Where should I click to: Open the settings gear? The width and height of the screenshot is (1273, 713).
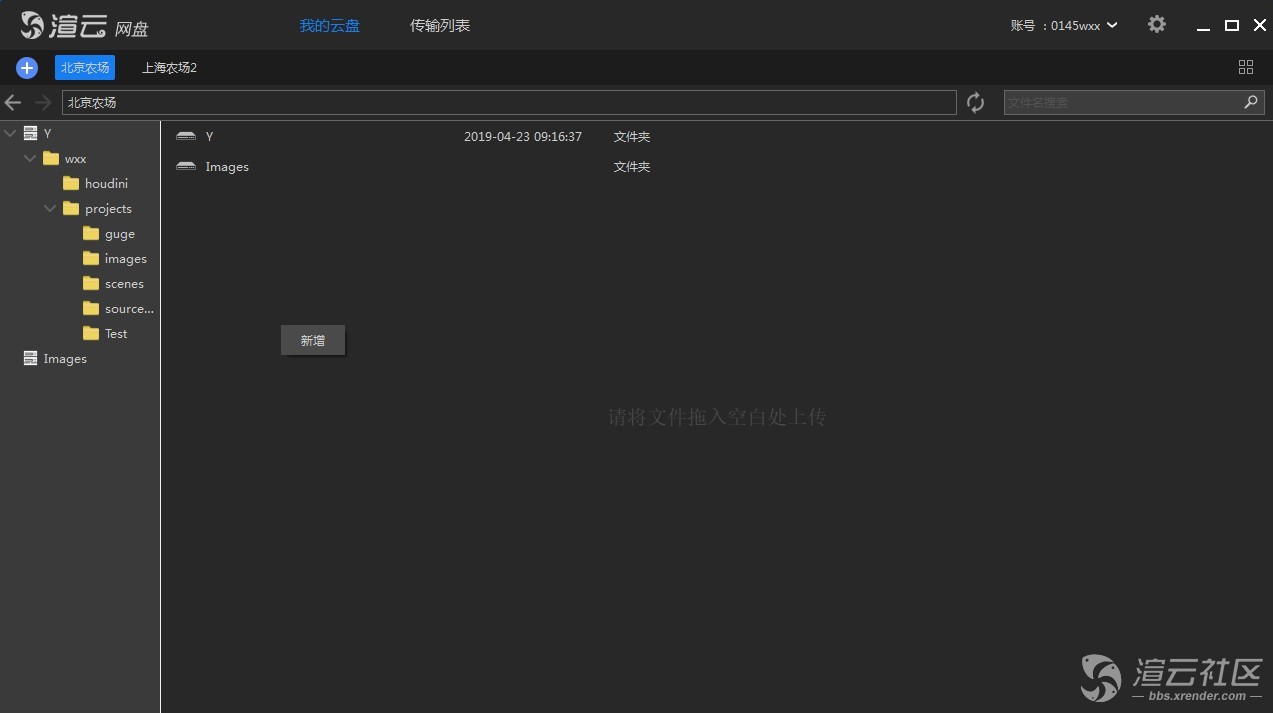pos(1157,25)
